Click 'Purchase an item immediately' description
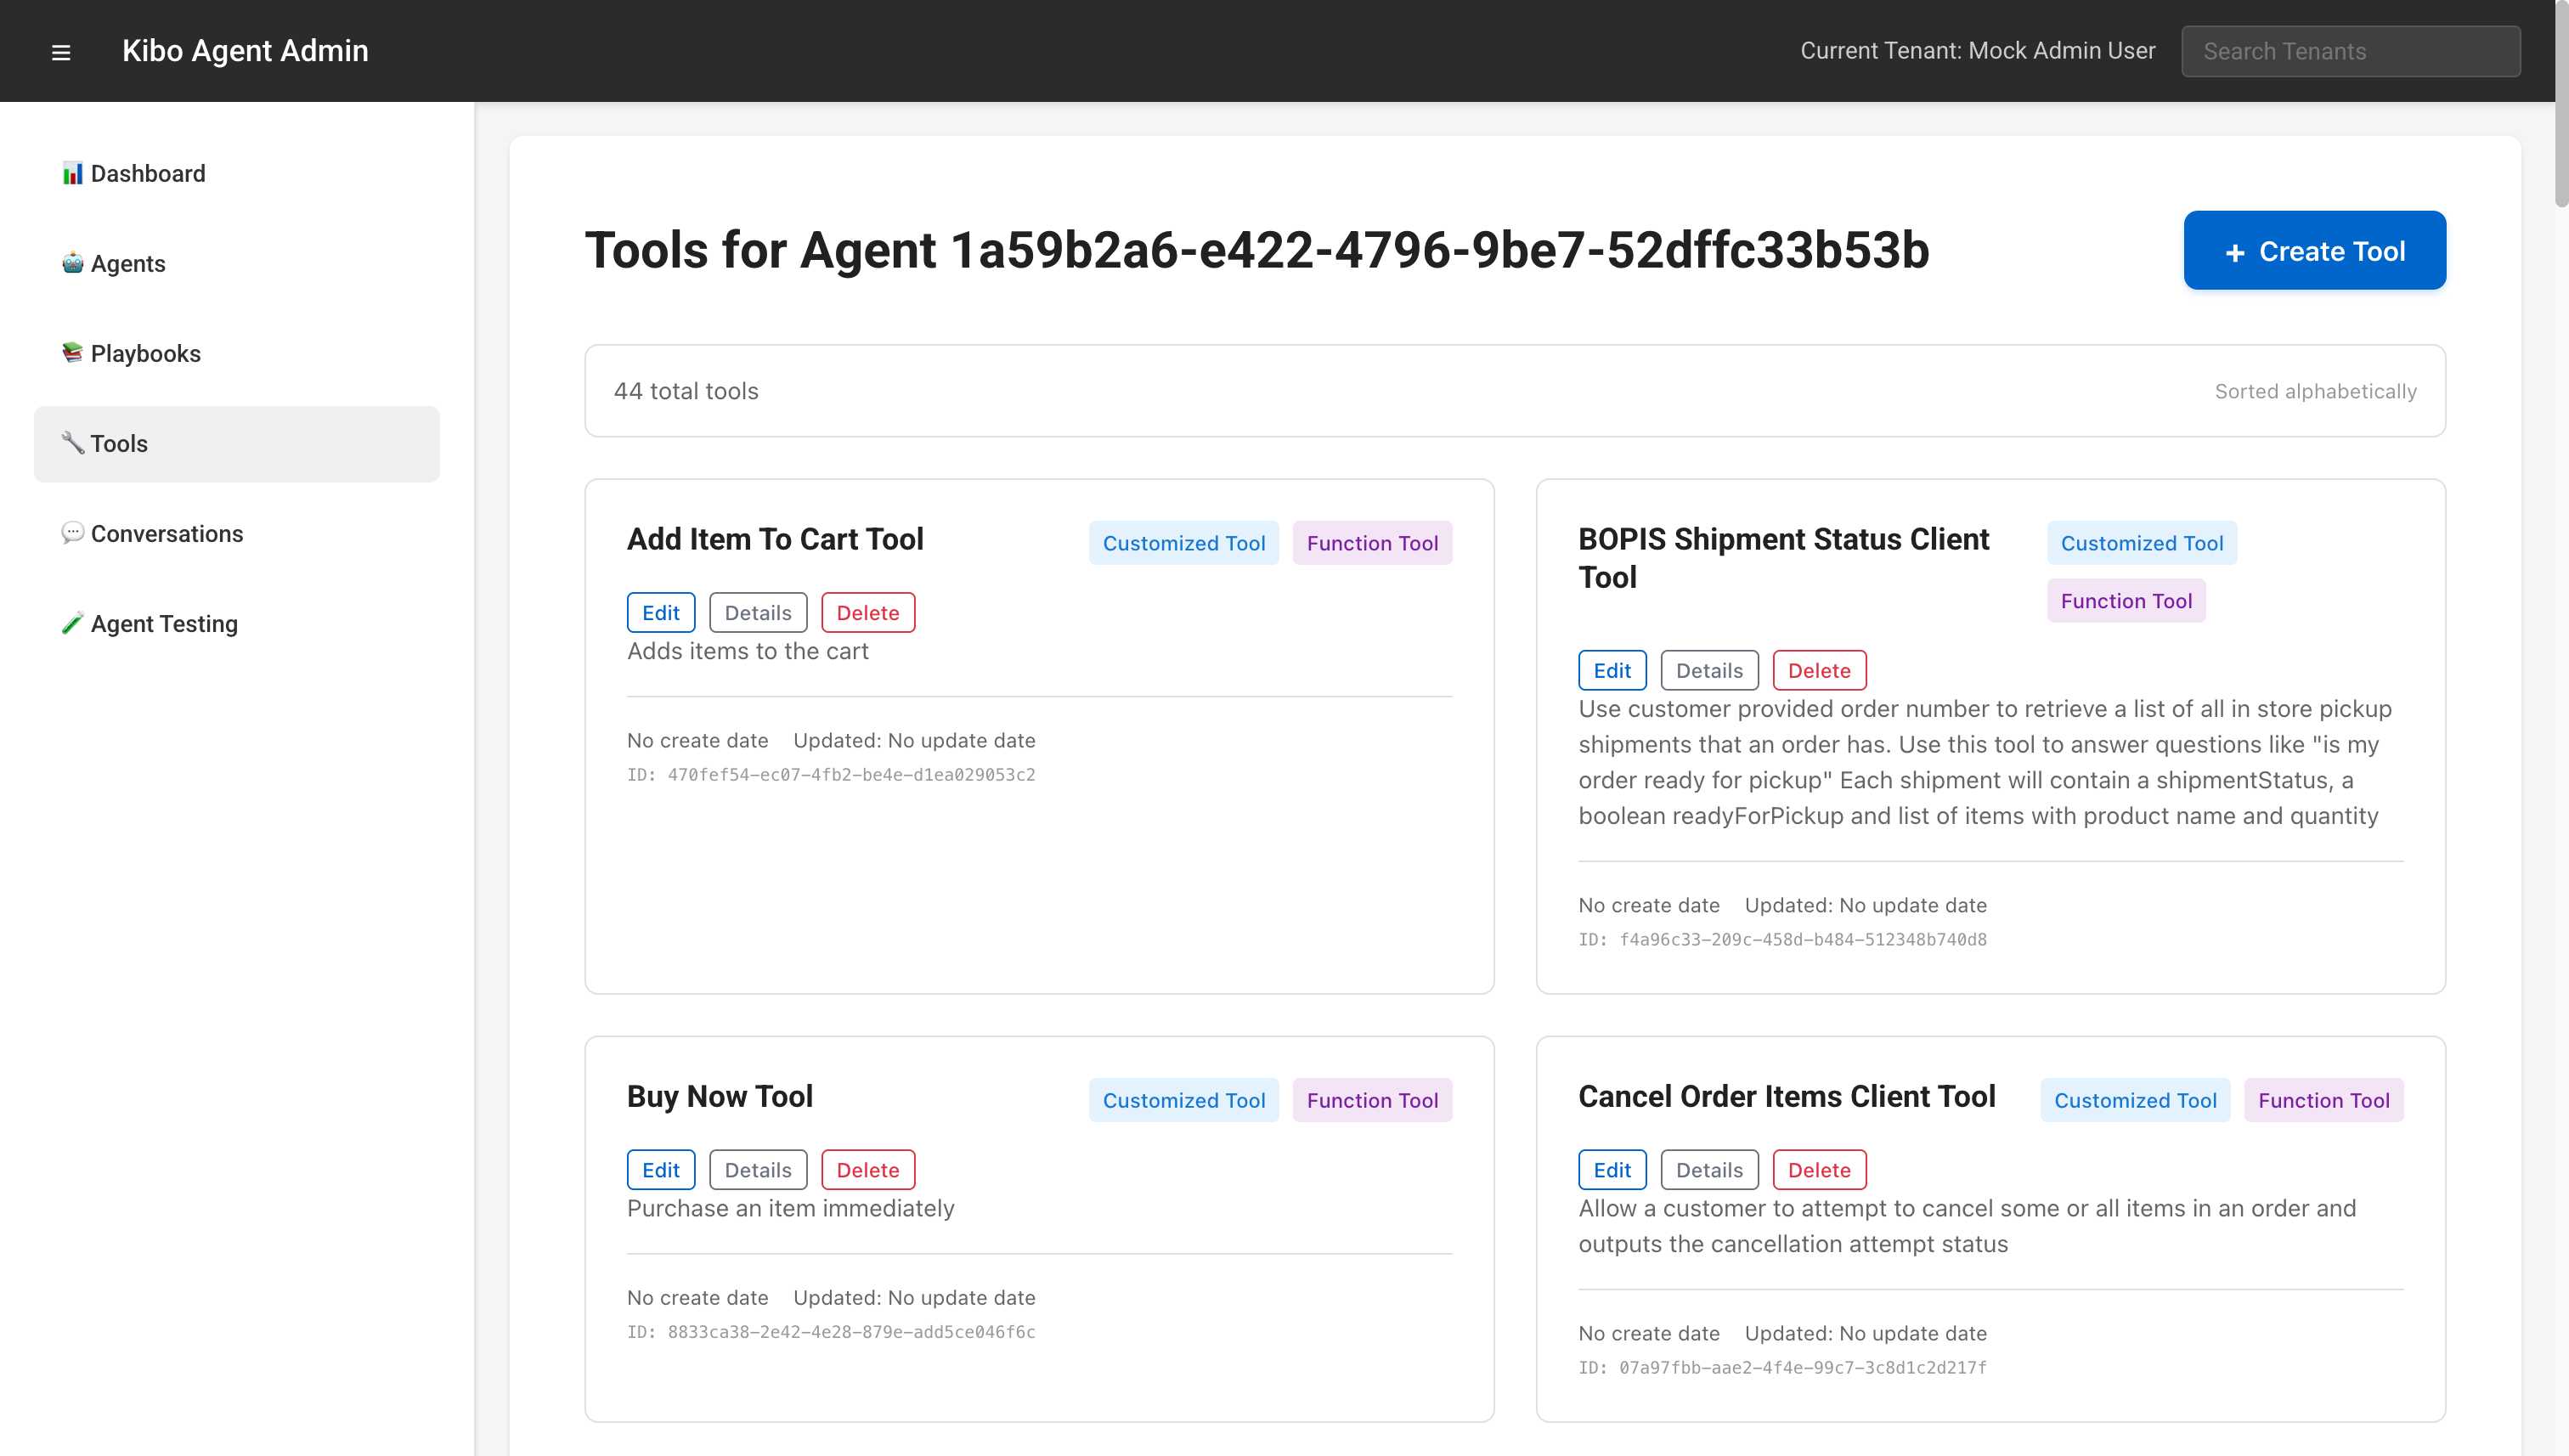The height and width of the screenshot is (1456, 2569). pos(790,1208)
